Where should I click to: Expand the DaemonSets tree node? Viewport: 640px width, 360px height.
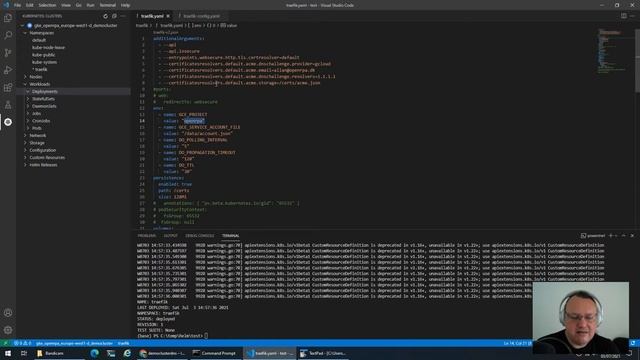tap(28, 106)
